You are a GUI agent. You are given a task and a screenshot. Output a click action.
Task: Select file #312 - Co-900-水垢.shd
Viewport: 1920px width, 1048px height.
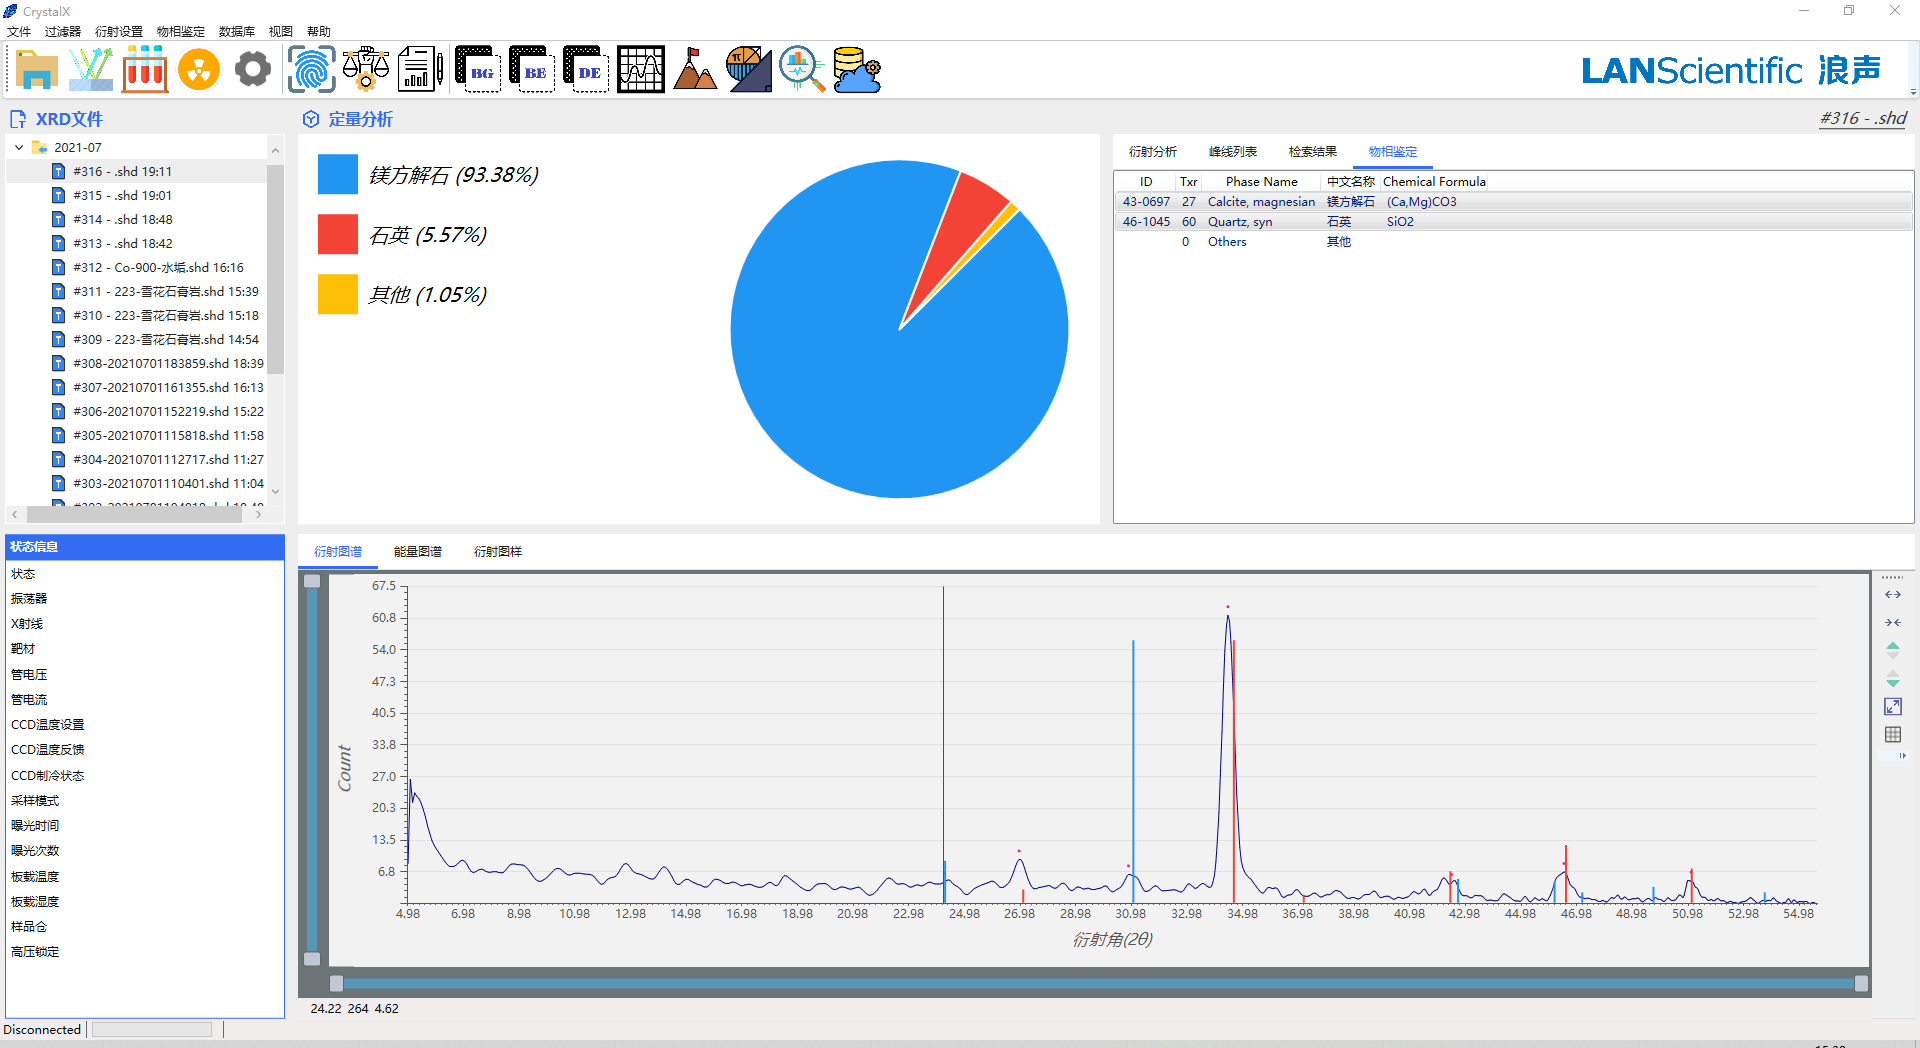coord(158,268)
